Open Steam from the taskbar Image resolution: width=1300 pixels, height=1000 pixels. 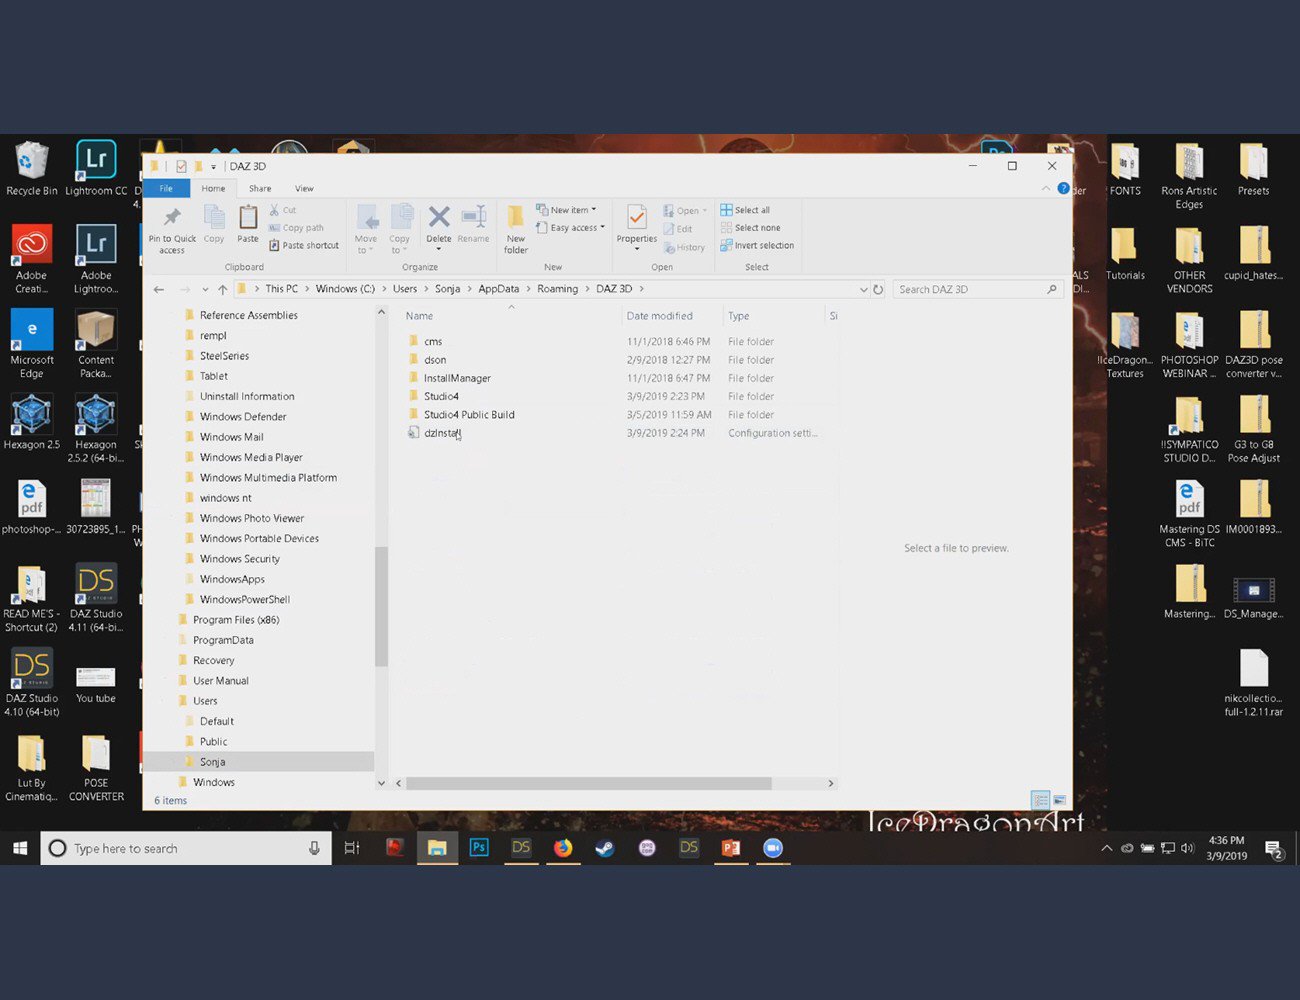click(605, 848)
